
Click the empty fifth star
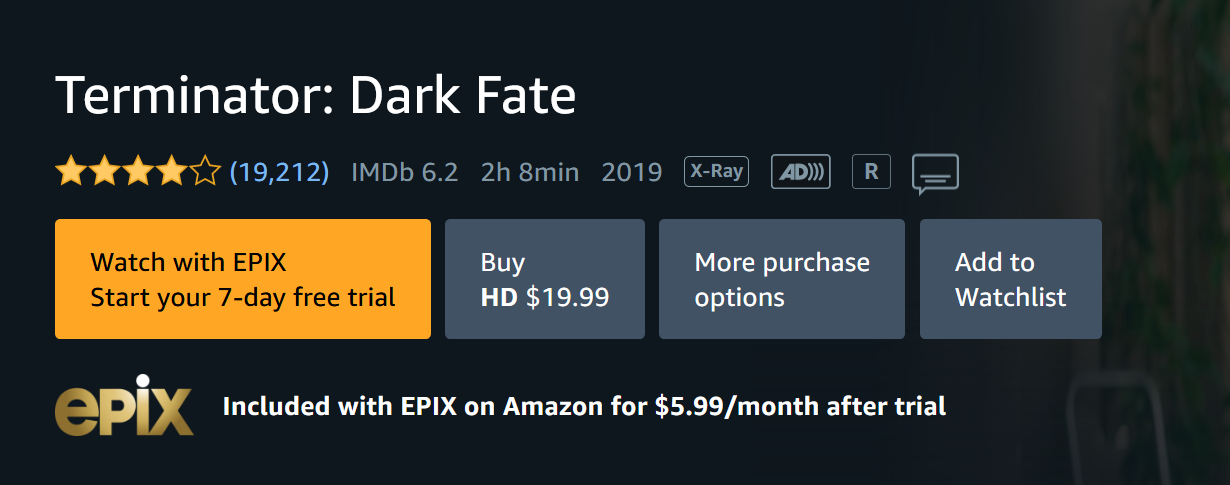coord(205,173)
